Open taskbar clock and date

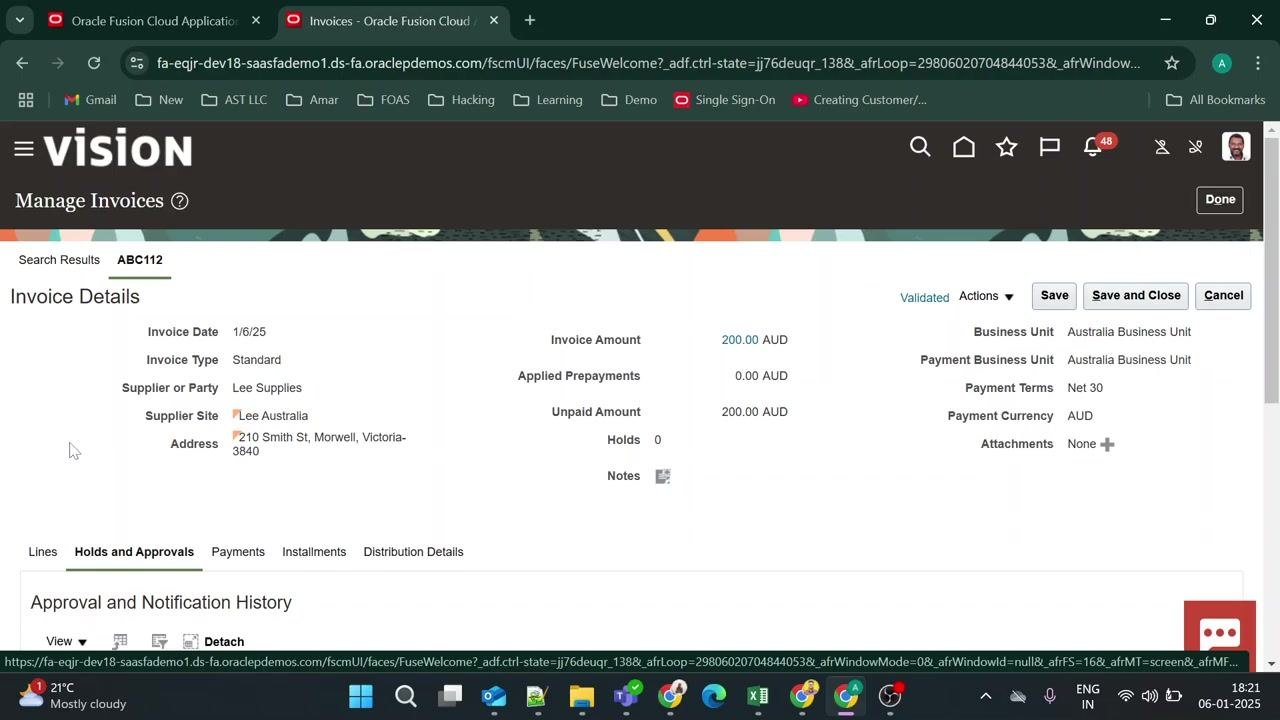click(1229, 696)
